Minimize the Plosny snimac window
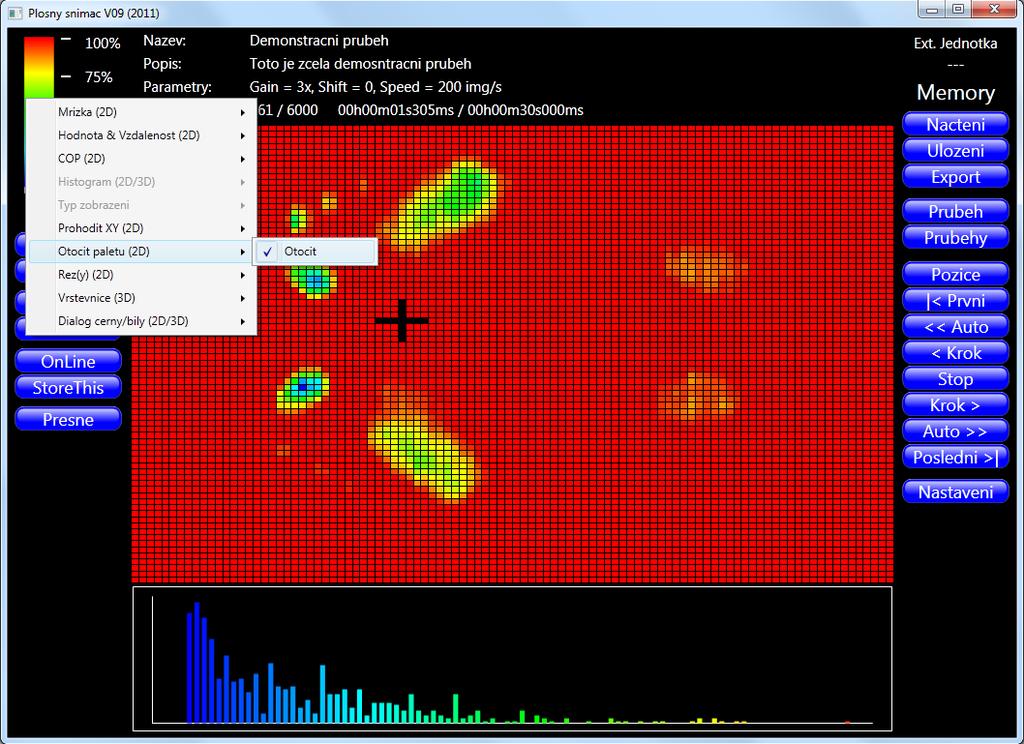The height and width of the screenshot is (744, 1024). tap(931, 10)
